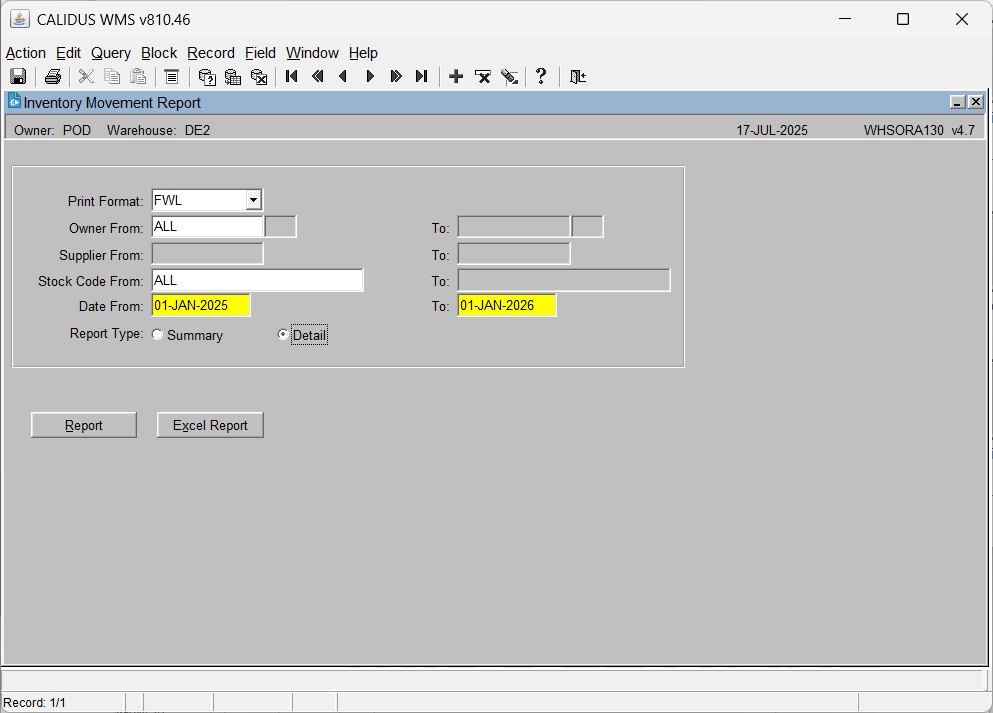Jump to first record arrow icon
Image resolution: width=993 pixels, height=713 pixels.
(291, 77)
